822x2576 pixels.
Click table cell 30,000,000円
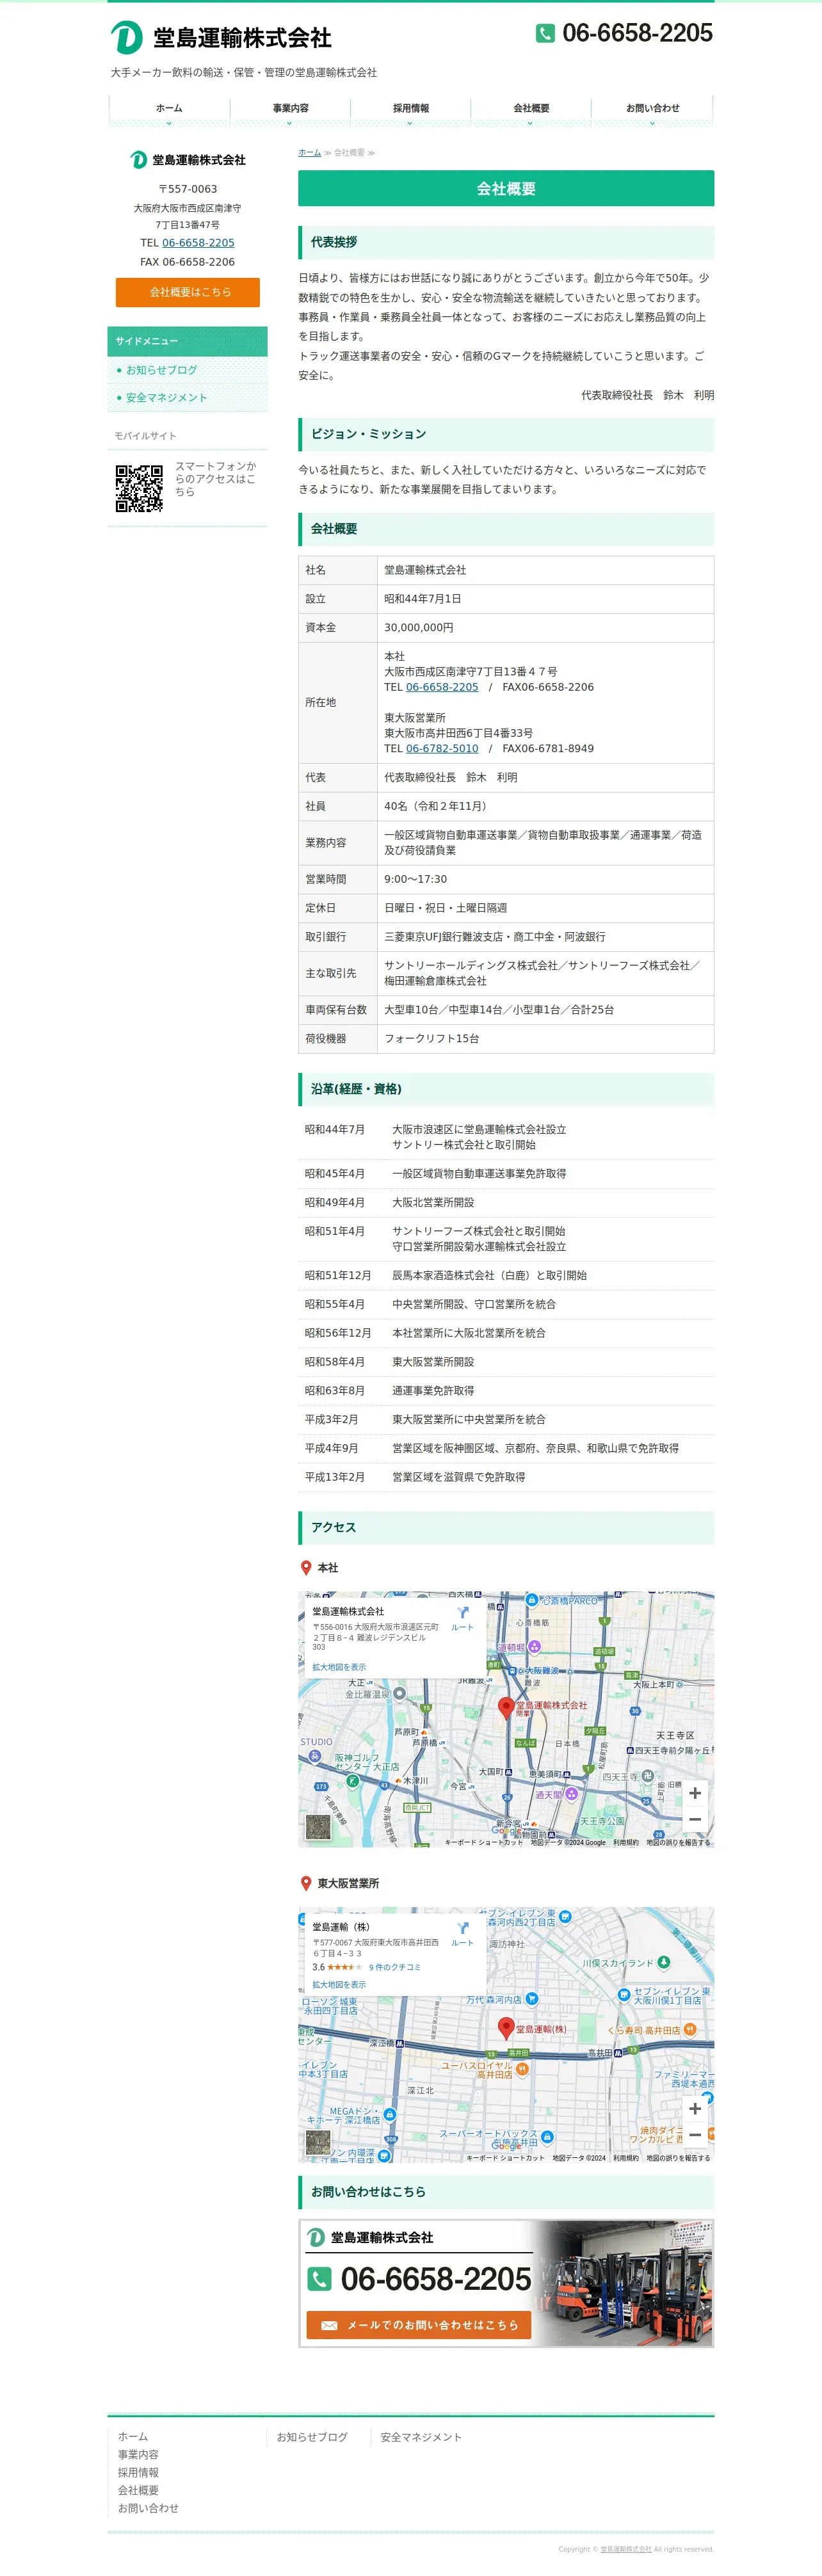click(545, 628)
